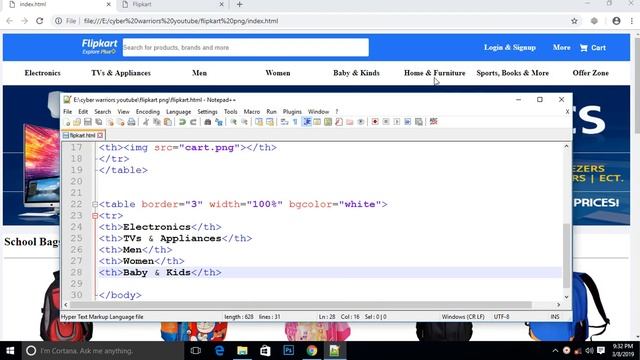Bookmark the page with the star icon

pyautogui.click(x=574, y=21)
